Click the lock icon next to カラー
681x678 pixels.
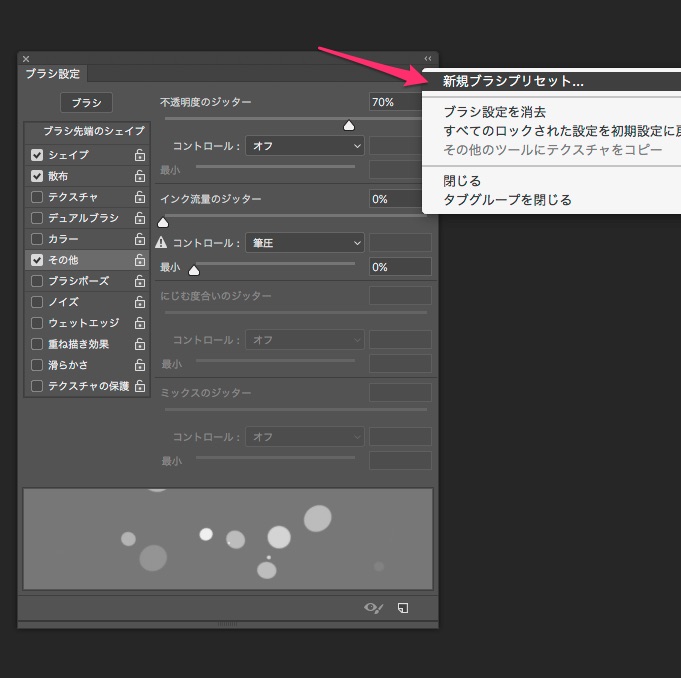tap(140, 239)
